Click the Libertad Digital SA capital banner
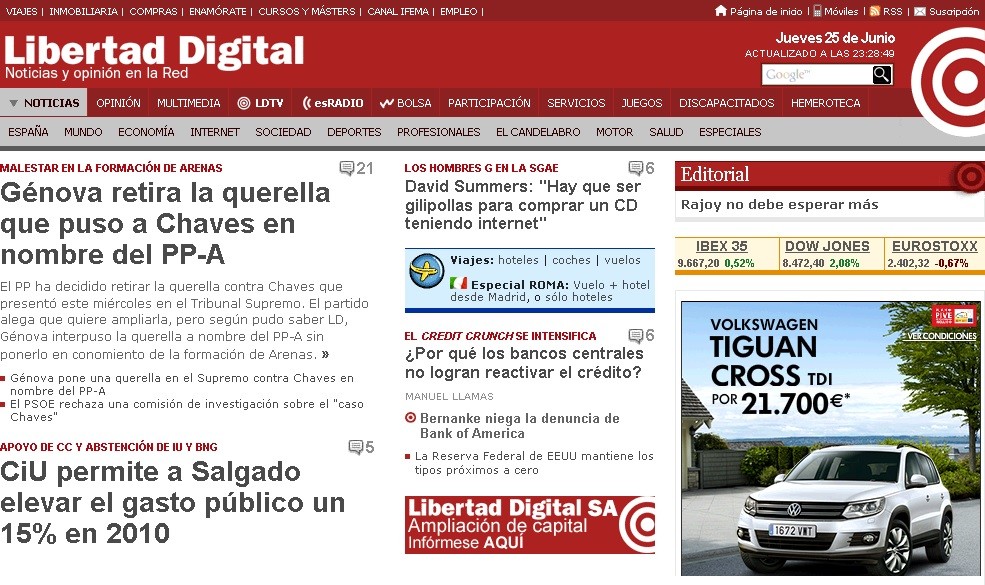The image size is (985, 585). click(x=529, y=524)
